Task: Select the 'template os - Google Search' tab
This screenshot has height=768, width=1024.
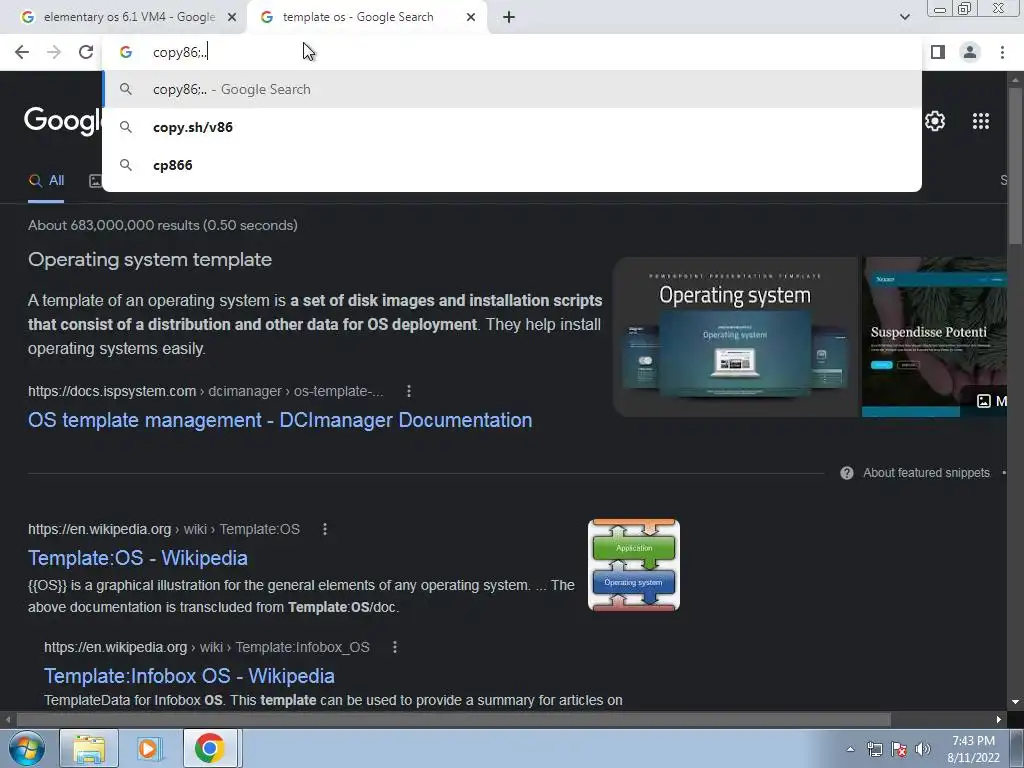Action: 367,17
